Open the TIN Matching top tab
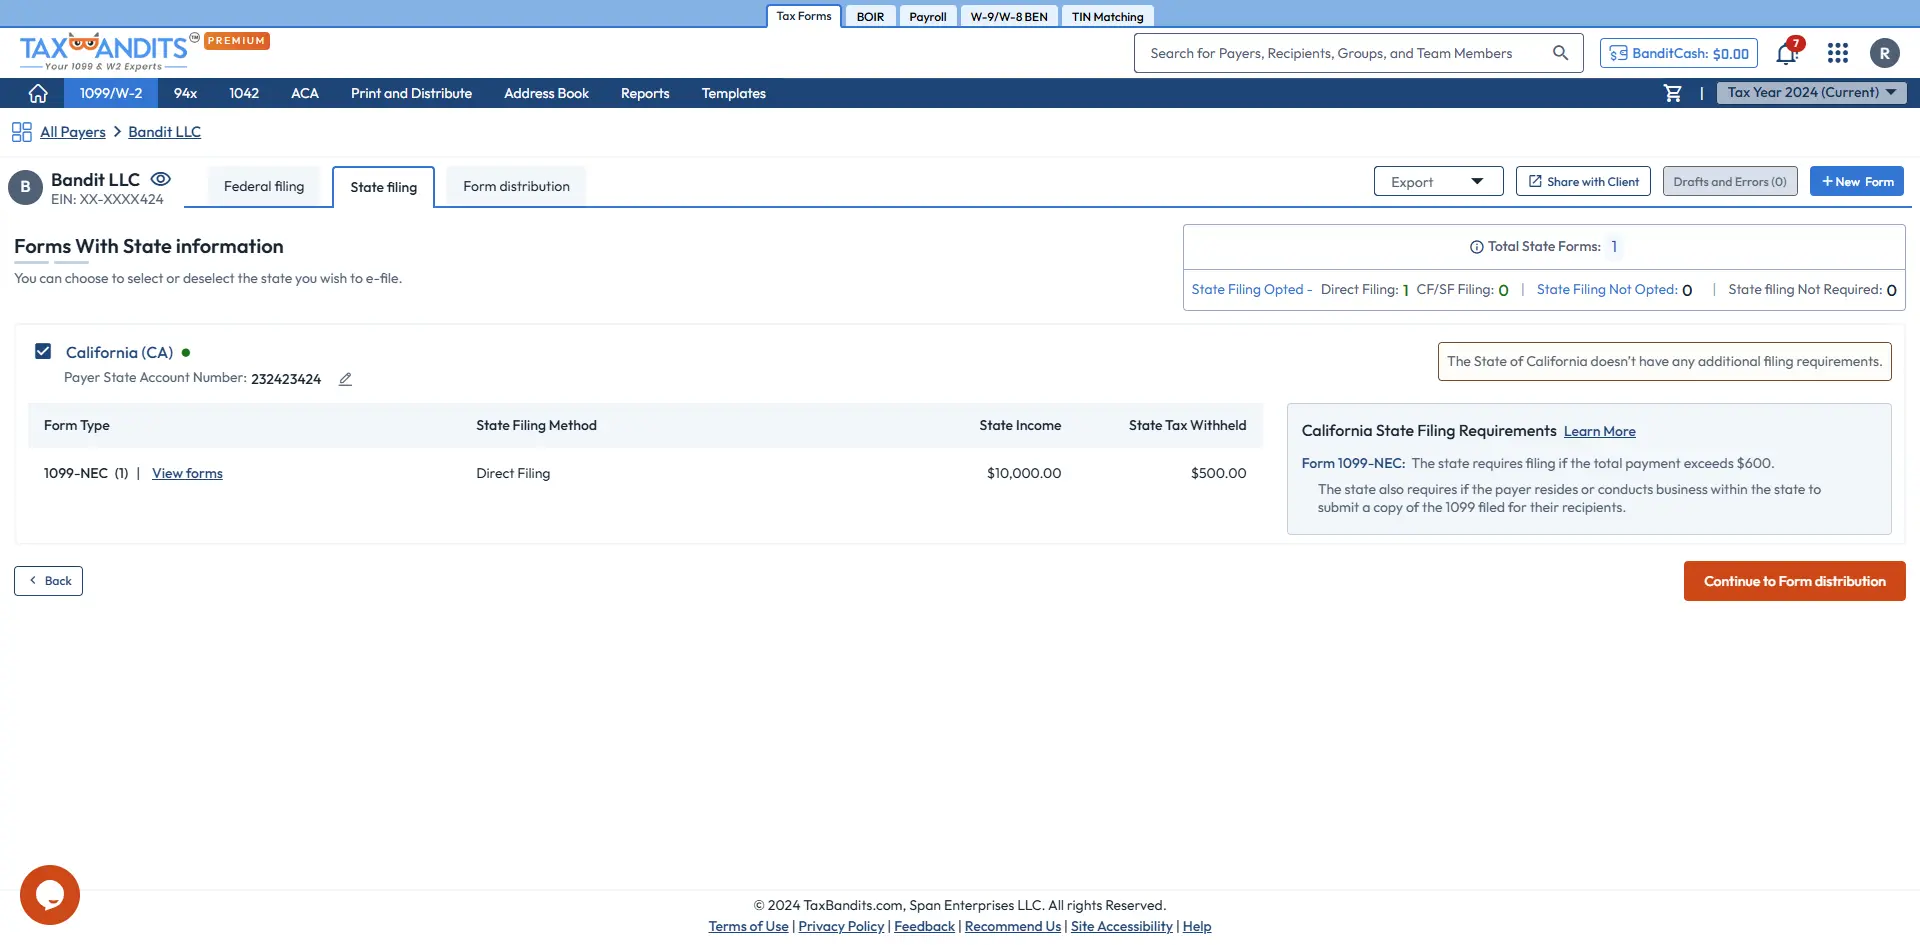Viewport: 1920px width, 945px height. click(1107, 17)
